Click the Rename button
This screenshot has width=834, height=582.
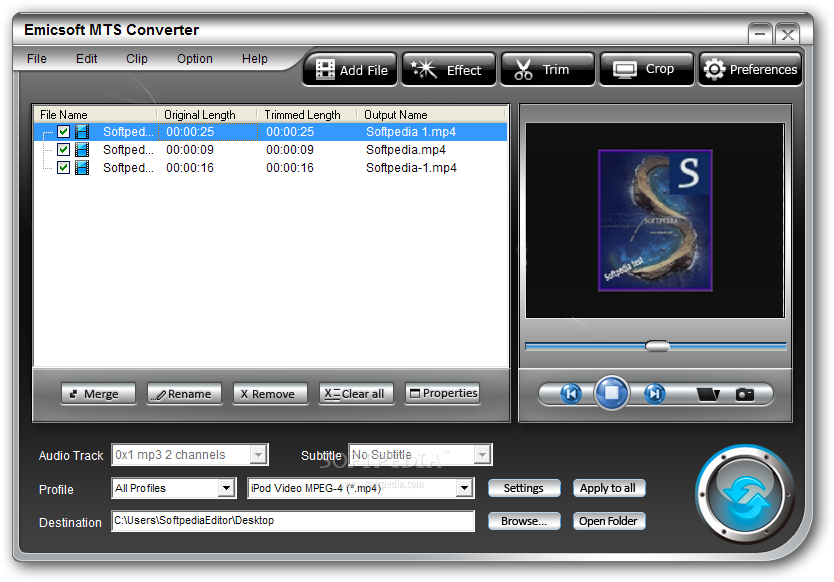tap(184, 394)
